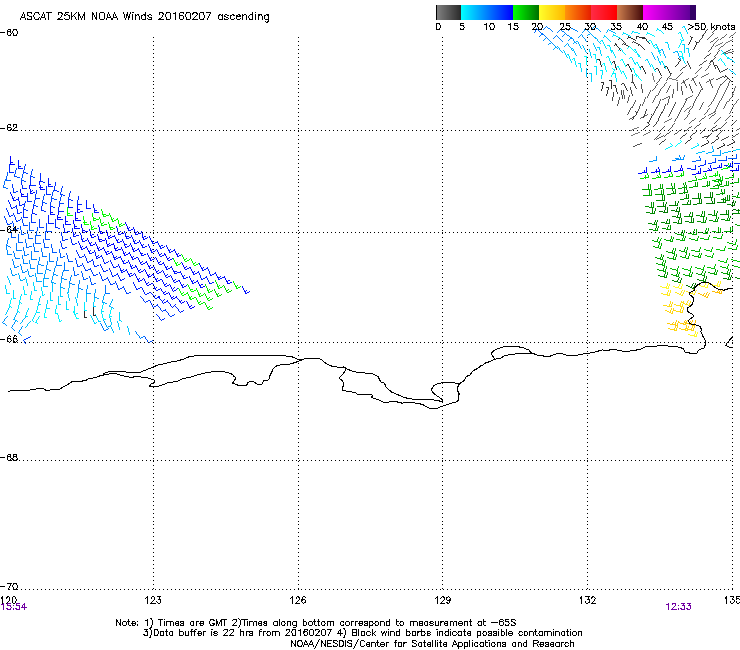740x650 pixels.
Task: Click the '>50 knots' legend label
Action: 711,26
